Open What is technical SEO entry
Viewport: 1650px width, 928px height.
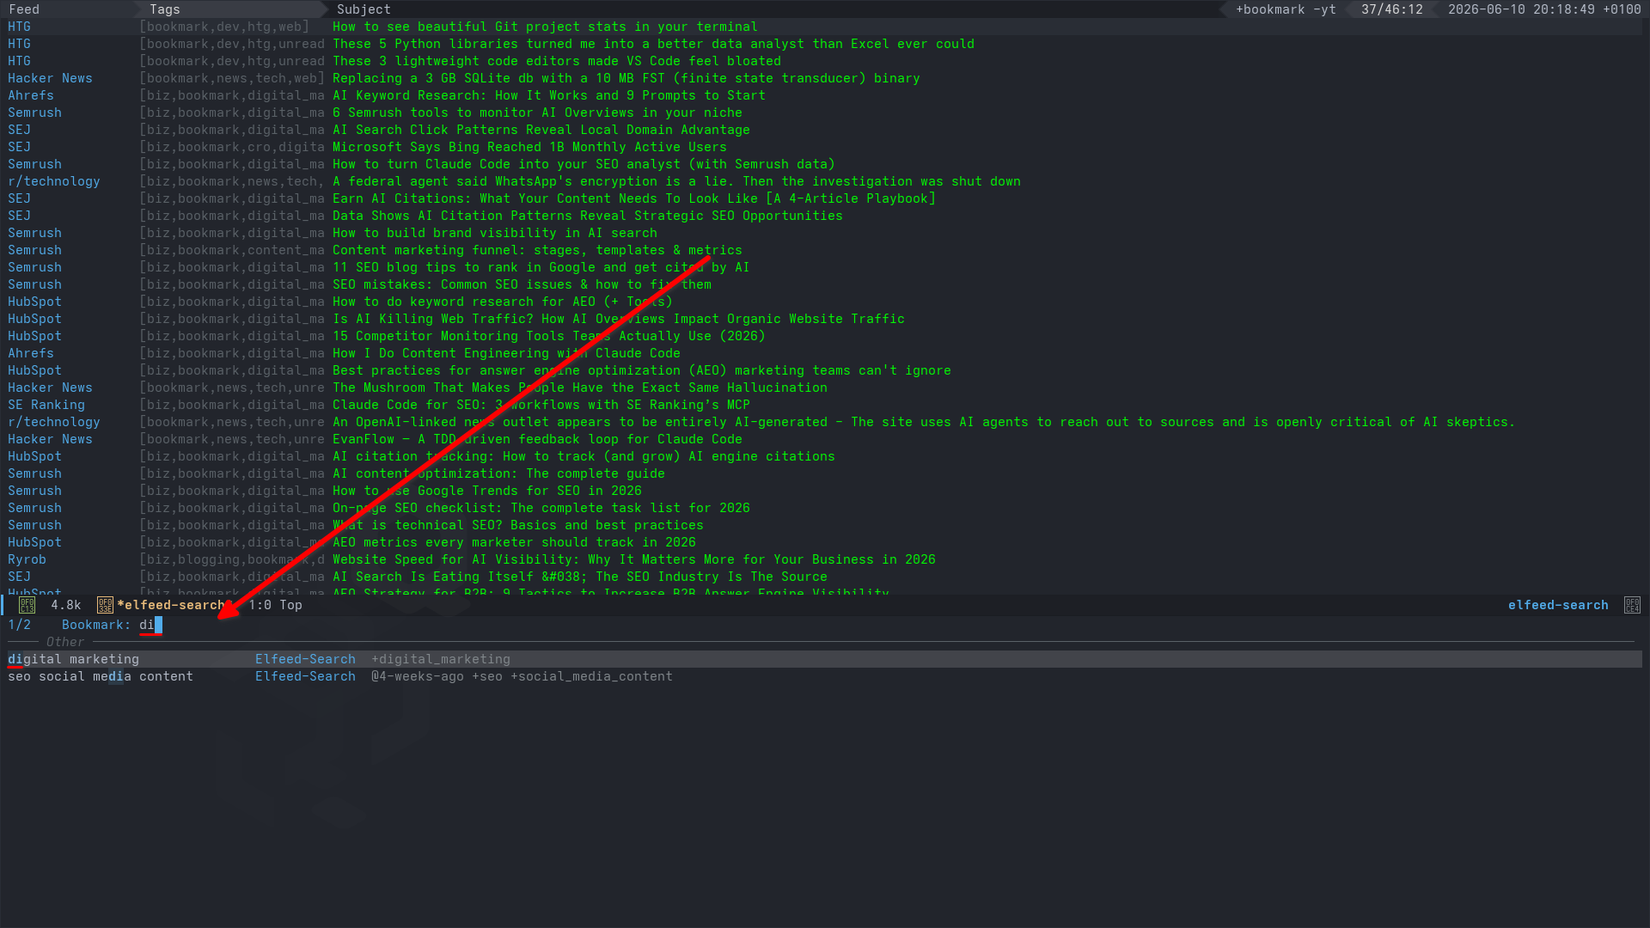[x=518, y=526]
